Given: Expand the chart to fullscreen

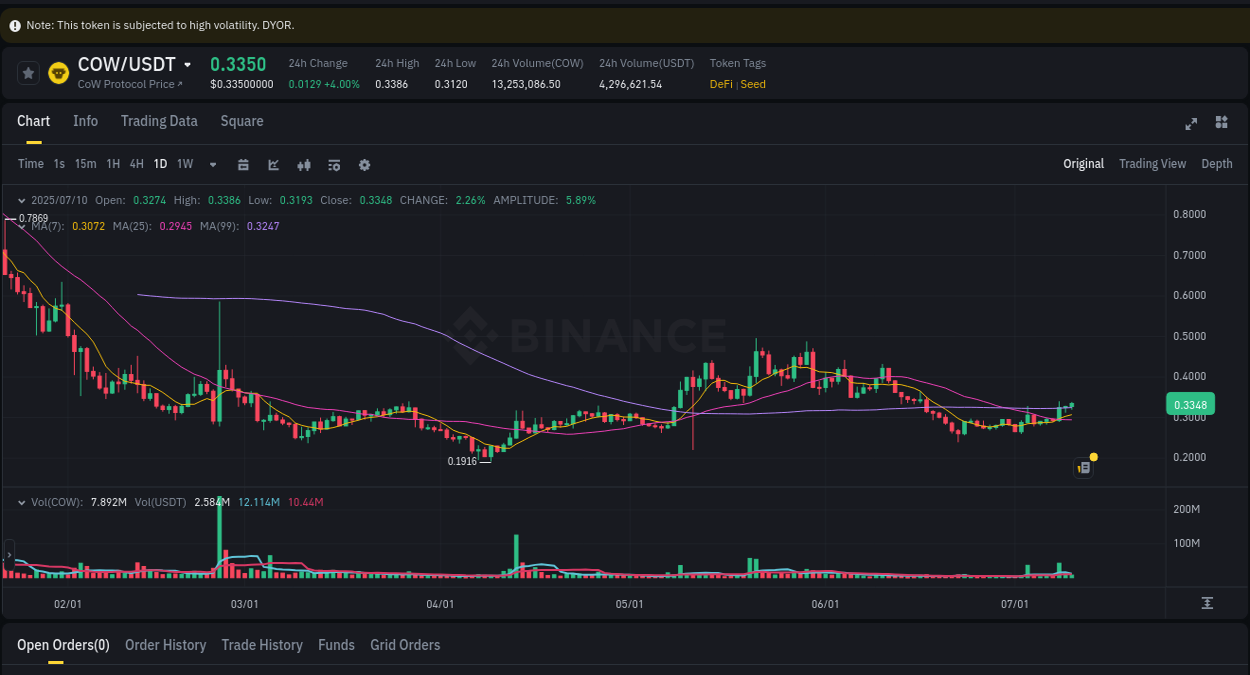Looking at the screenshot, I should [x=1191, y=124].
